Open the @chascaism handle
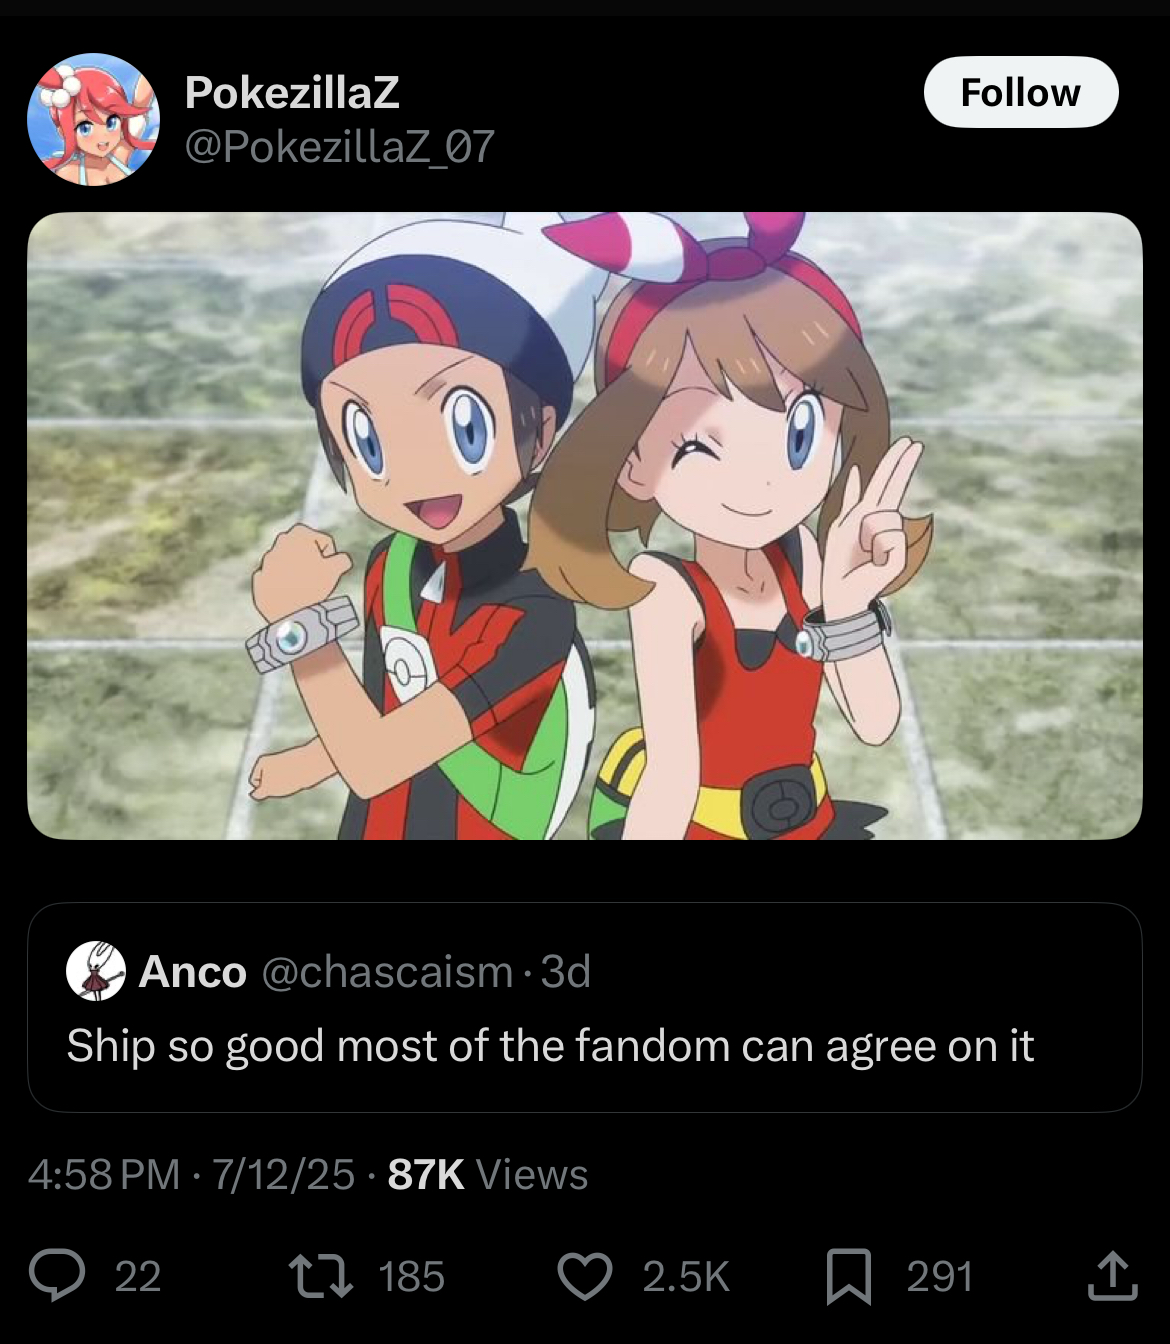1170x1344 pixels. pyautogui.click(x=387, y=972)
